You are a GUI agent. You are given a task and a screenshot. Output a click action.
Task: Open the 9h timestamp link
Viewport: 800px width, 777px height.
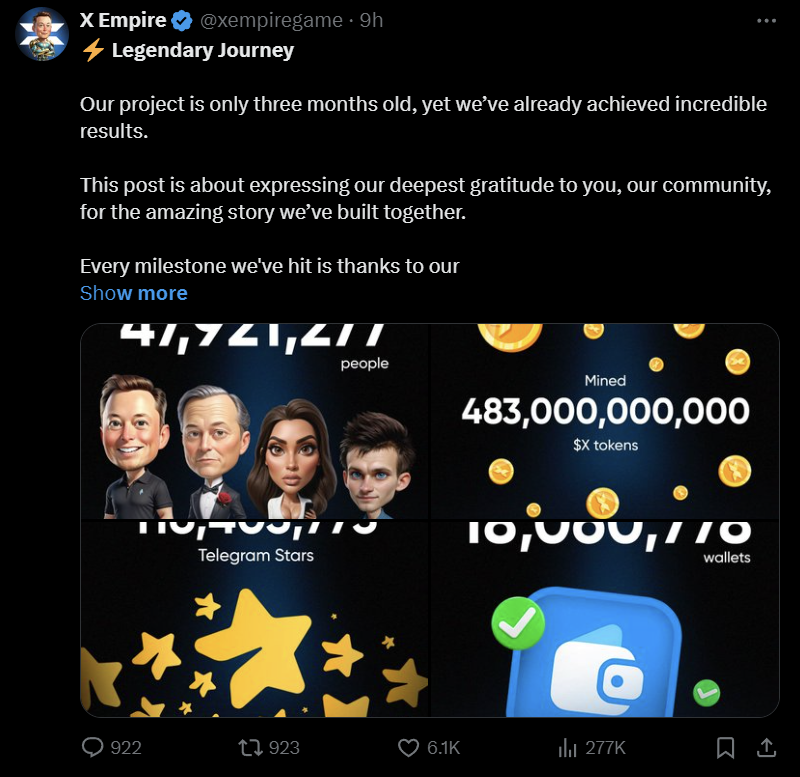[371, 20]
